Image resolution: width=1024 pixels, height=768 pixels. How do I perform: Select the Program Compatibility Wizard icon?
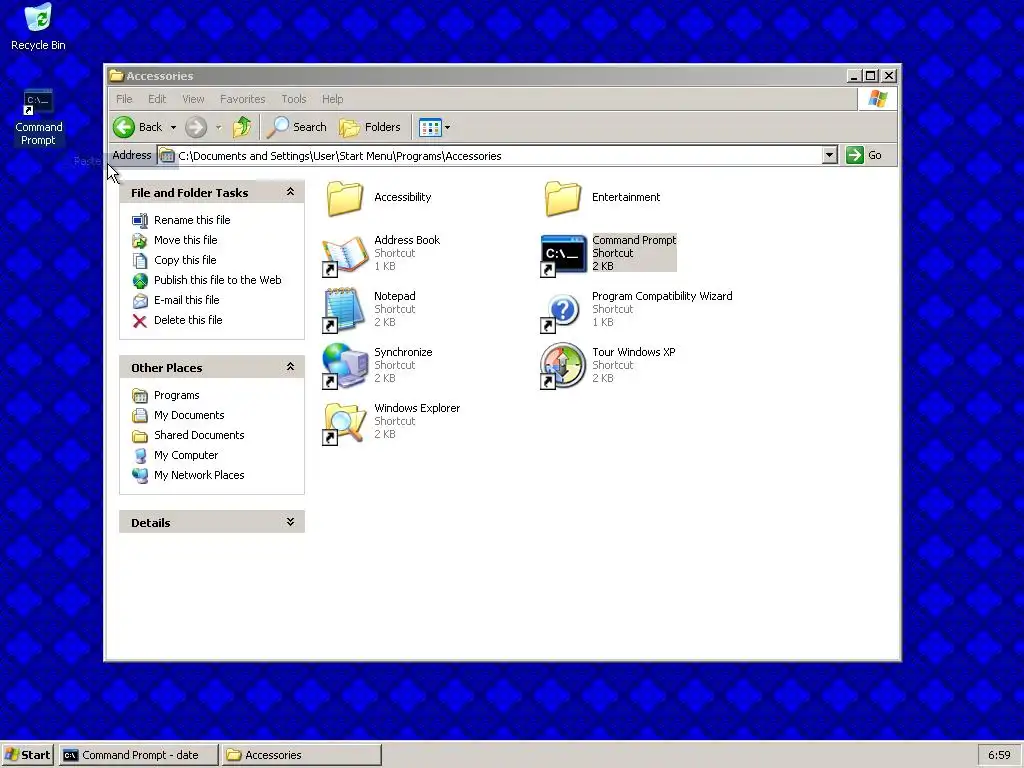pyautogui.click(x=560, y=312)
